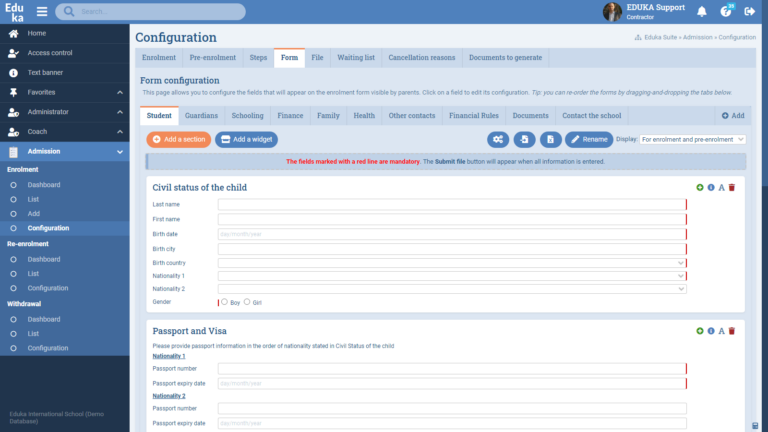The image size is (768, 432).
Task: Toggle the hamburger sidebar menu
Action: point(41,12)
